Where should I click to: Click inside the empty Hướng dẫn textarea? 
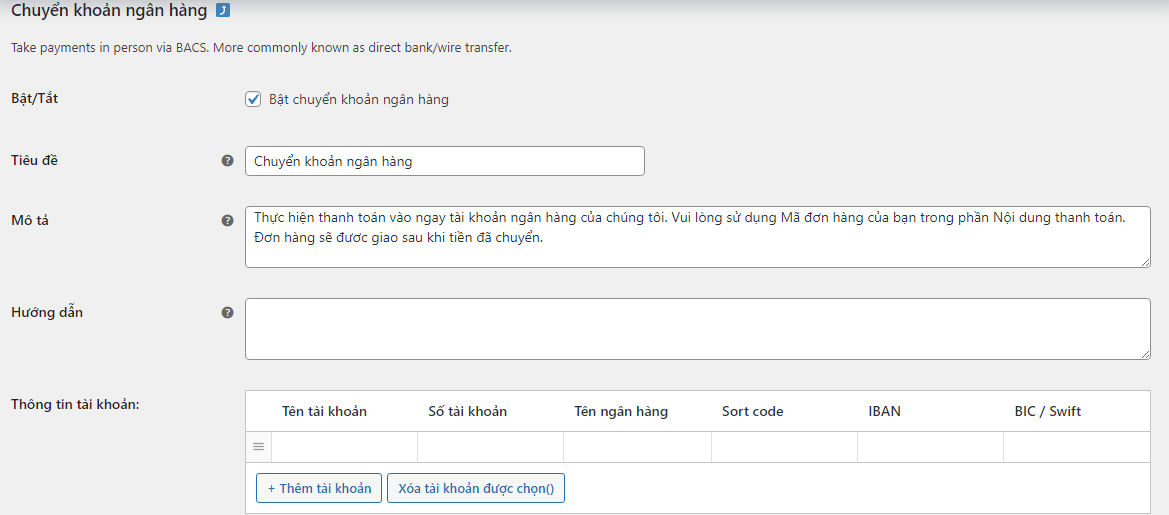tap(696, 328)
